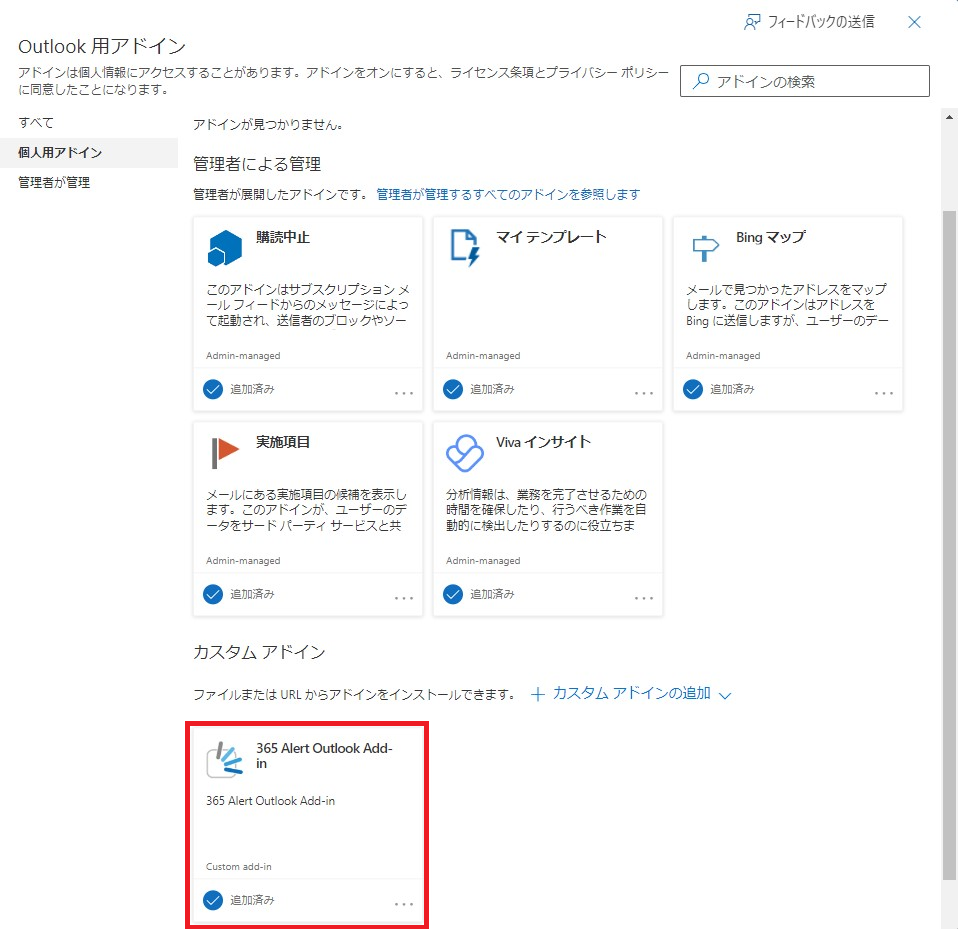Click the Bing マップ signpost icon
Screen dimensions: 958x929
click(704, 247)
